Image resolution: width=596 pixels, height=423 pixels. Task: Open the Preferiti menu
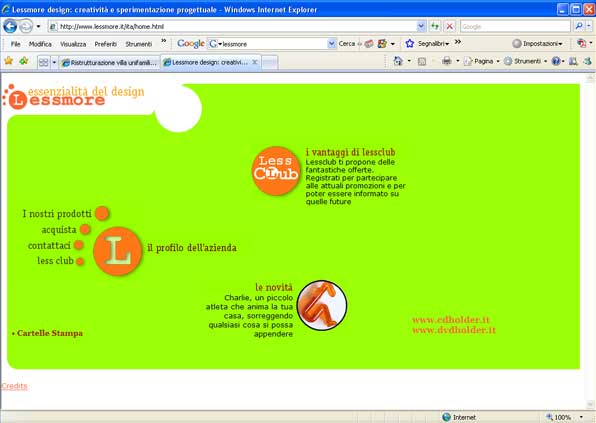click(106, 44)
